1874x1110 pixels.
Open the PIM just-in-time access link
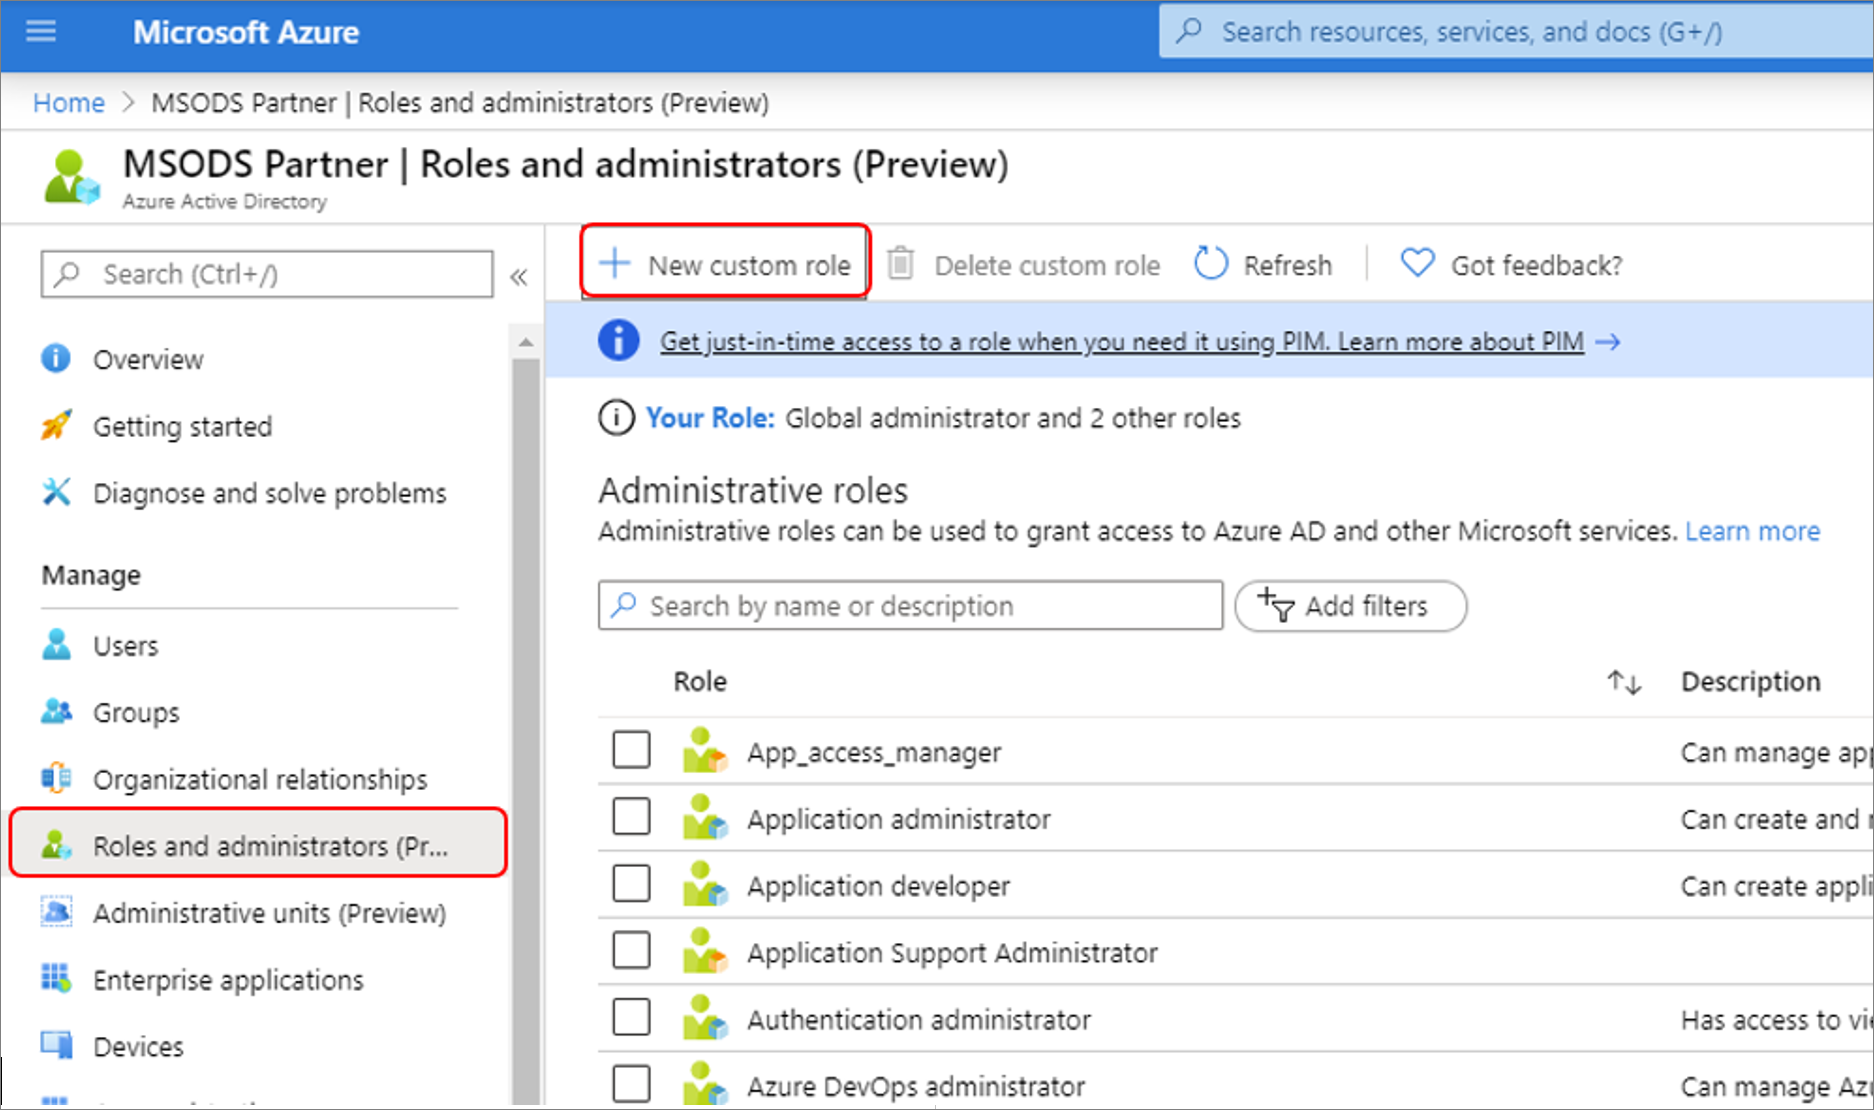coord(1121,342)
